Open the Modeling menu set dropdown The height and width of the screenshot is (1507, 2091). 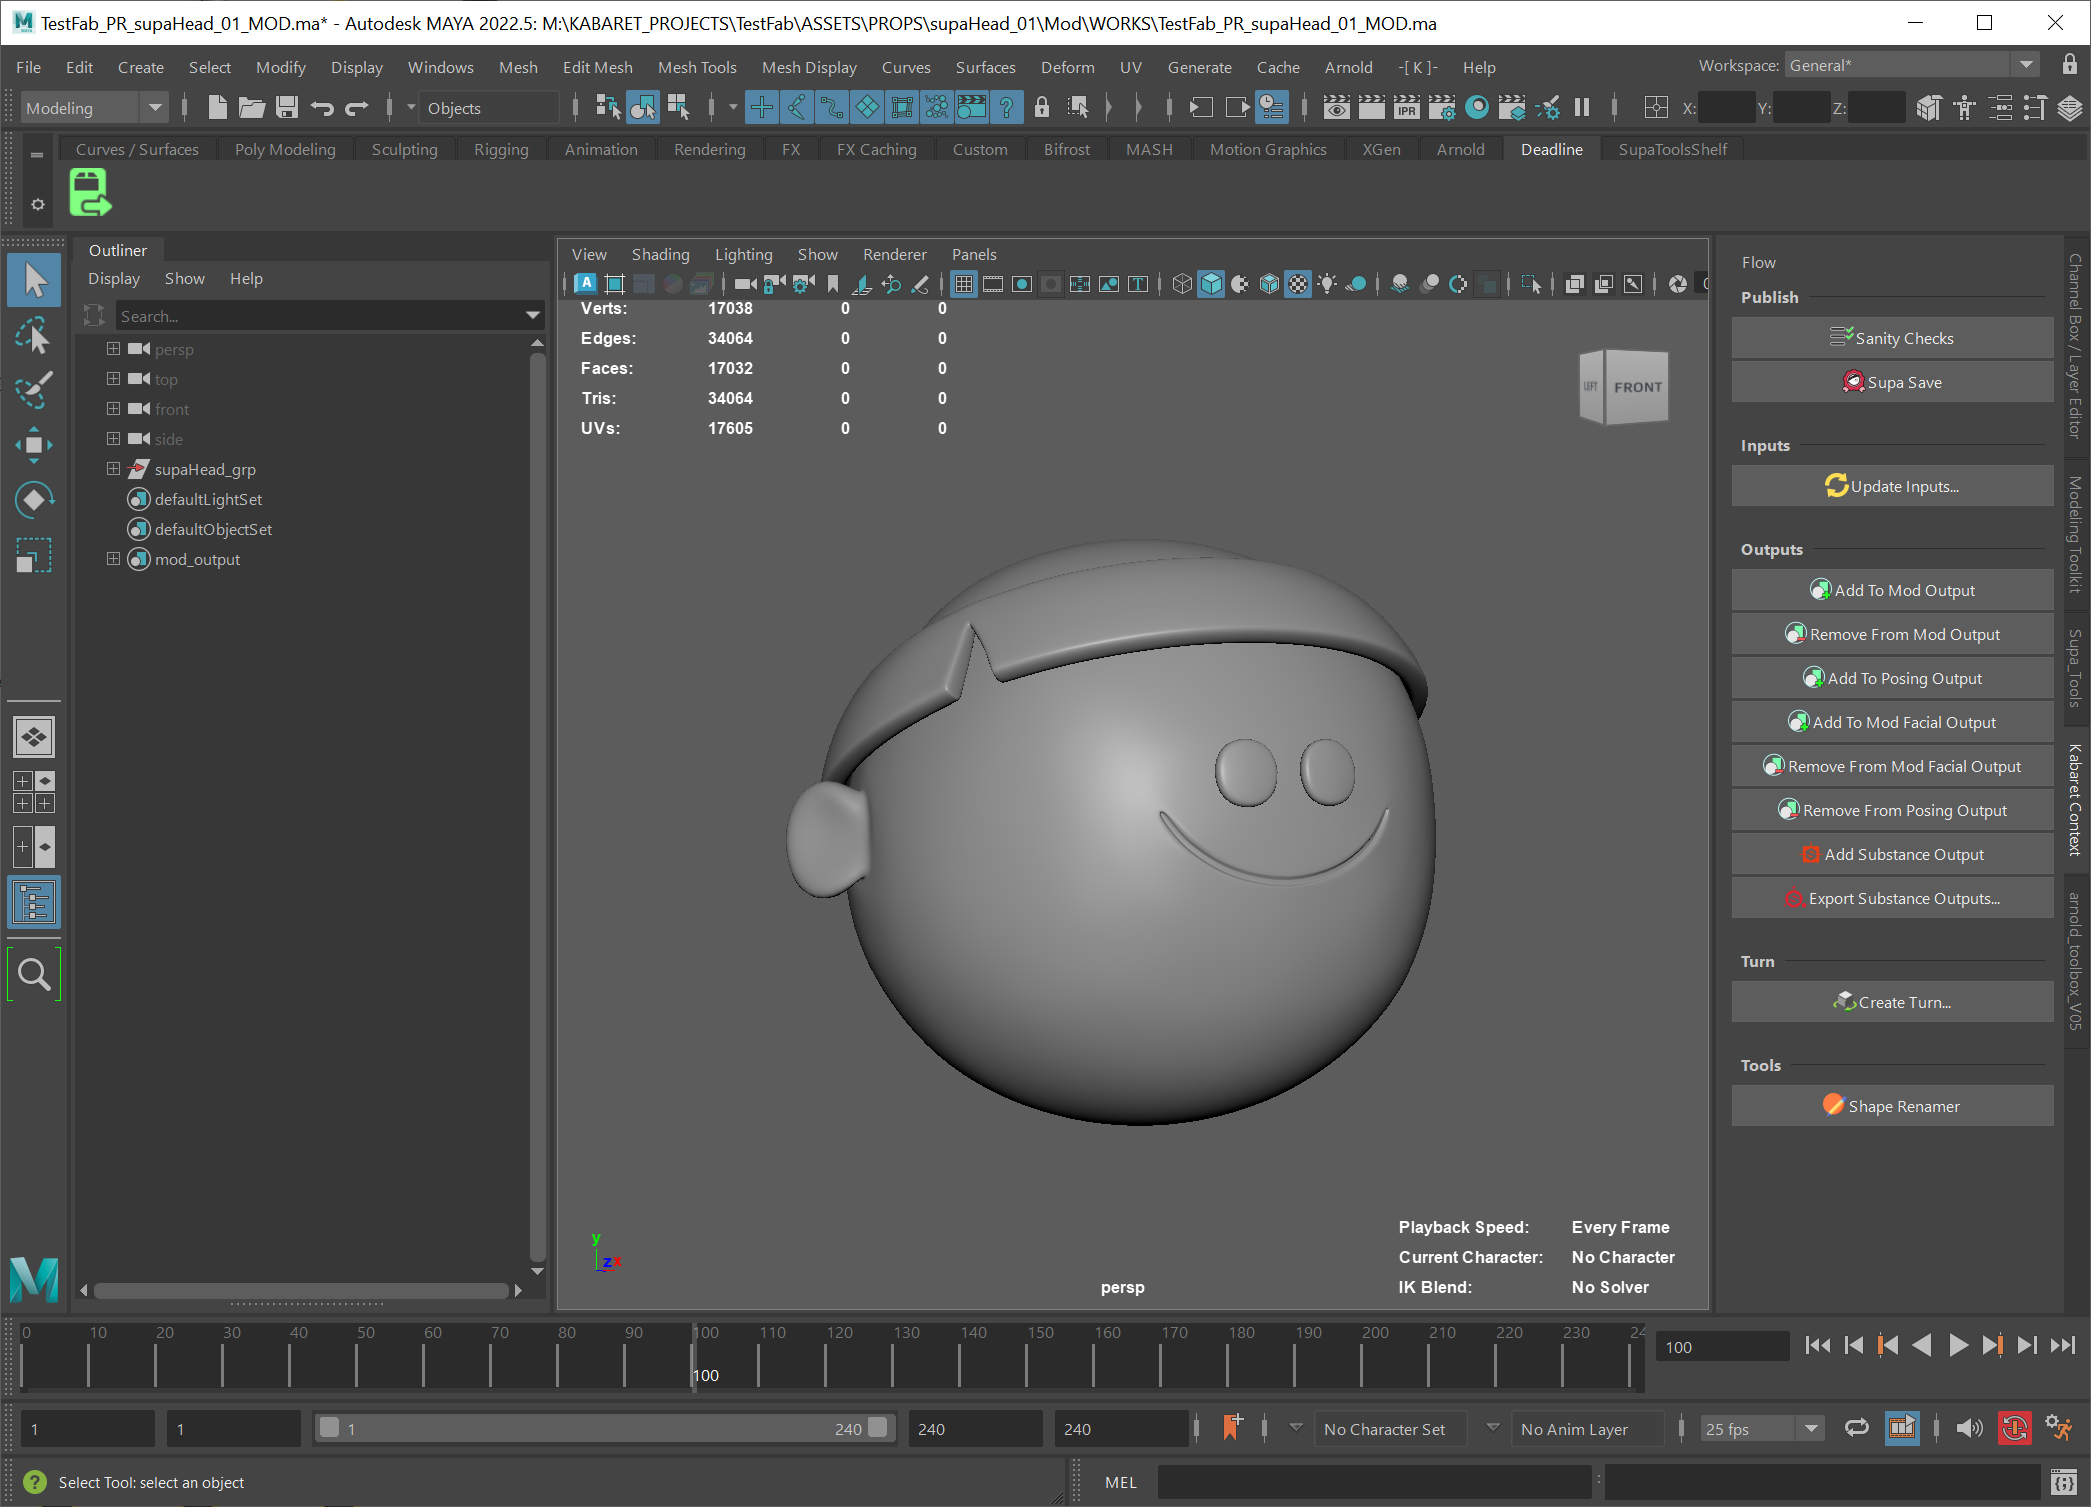(94, 108)
